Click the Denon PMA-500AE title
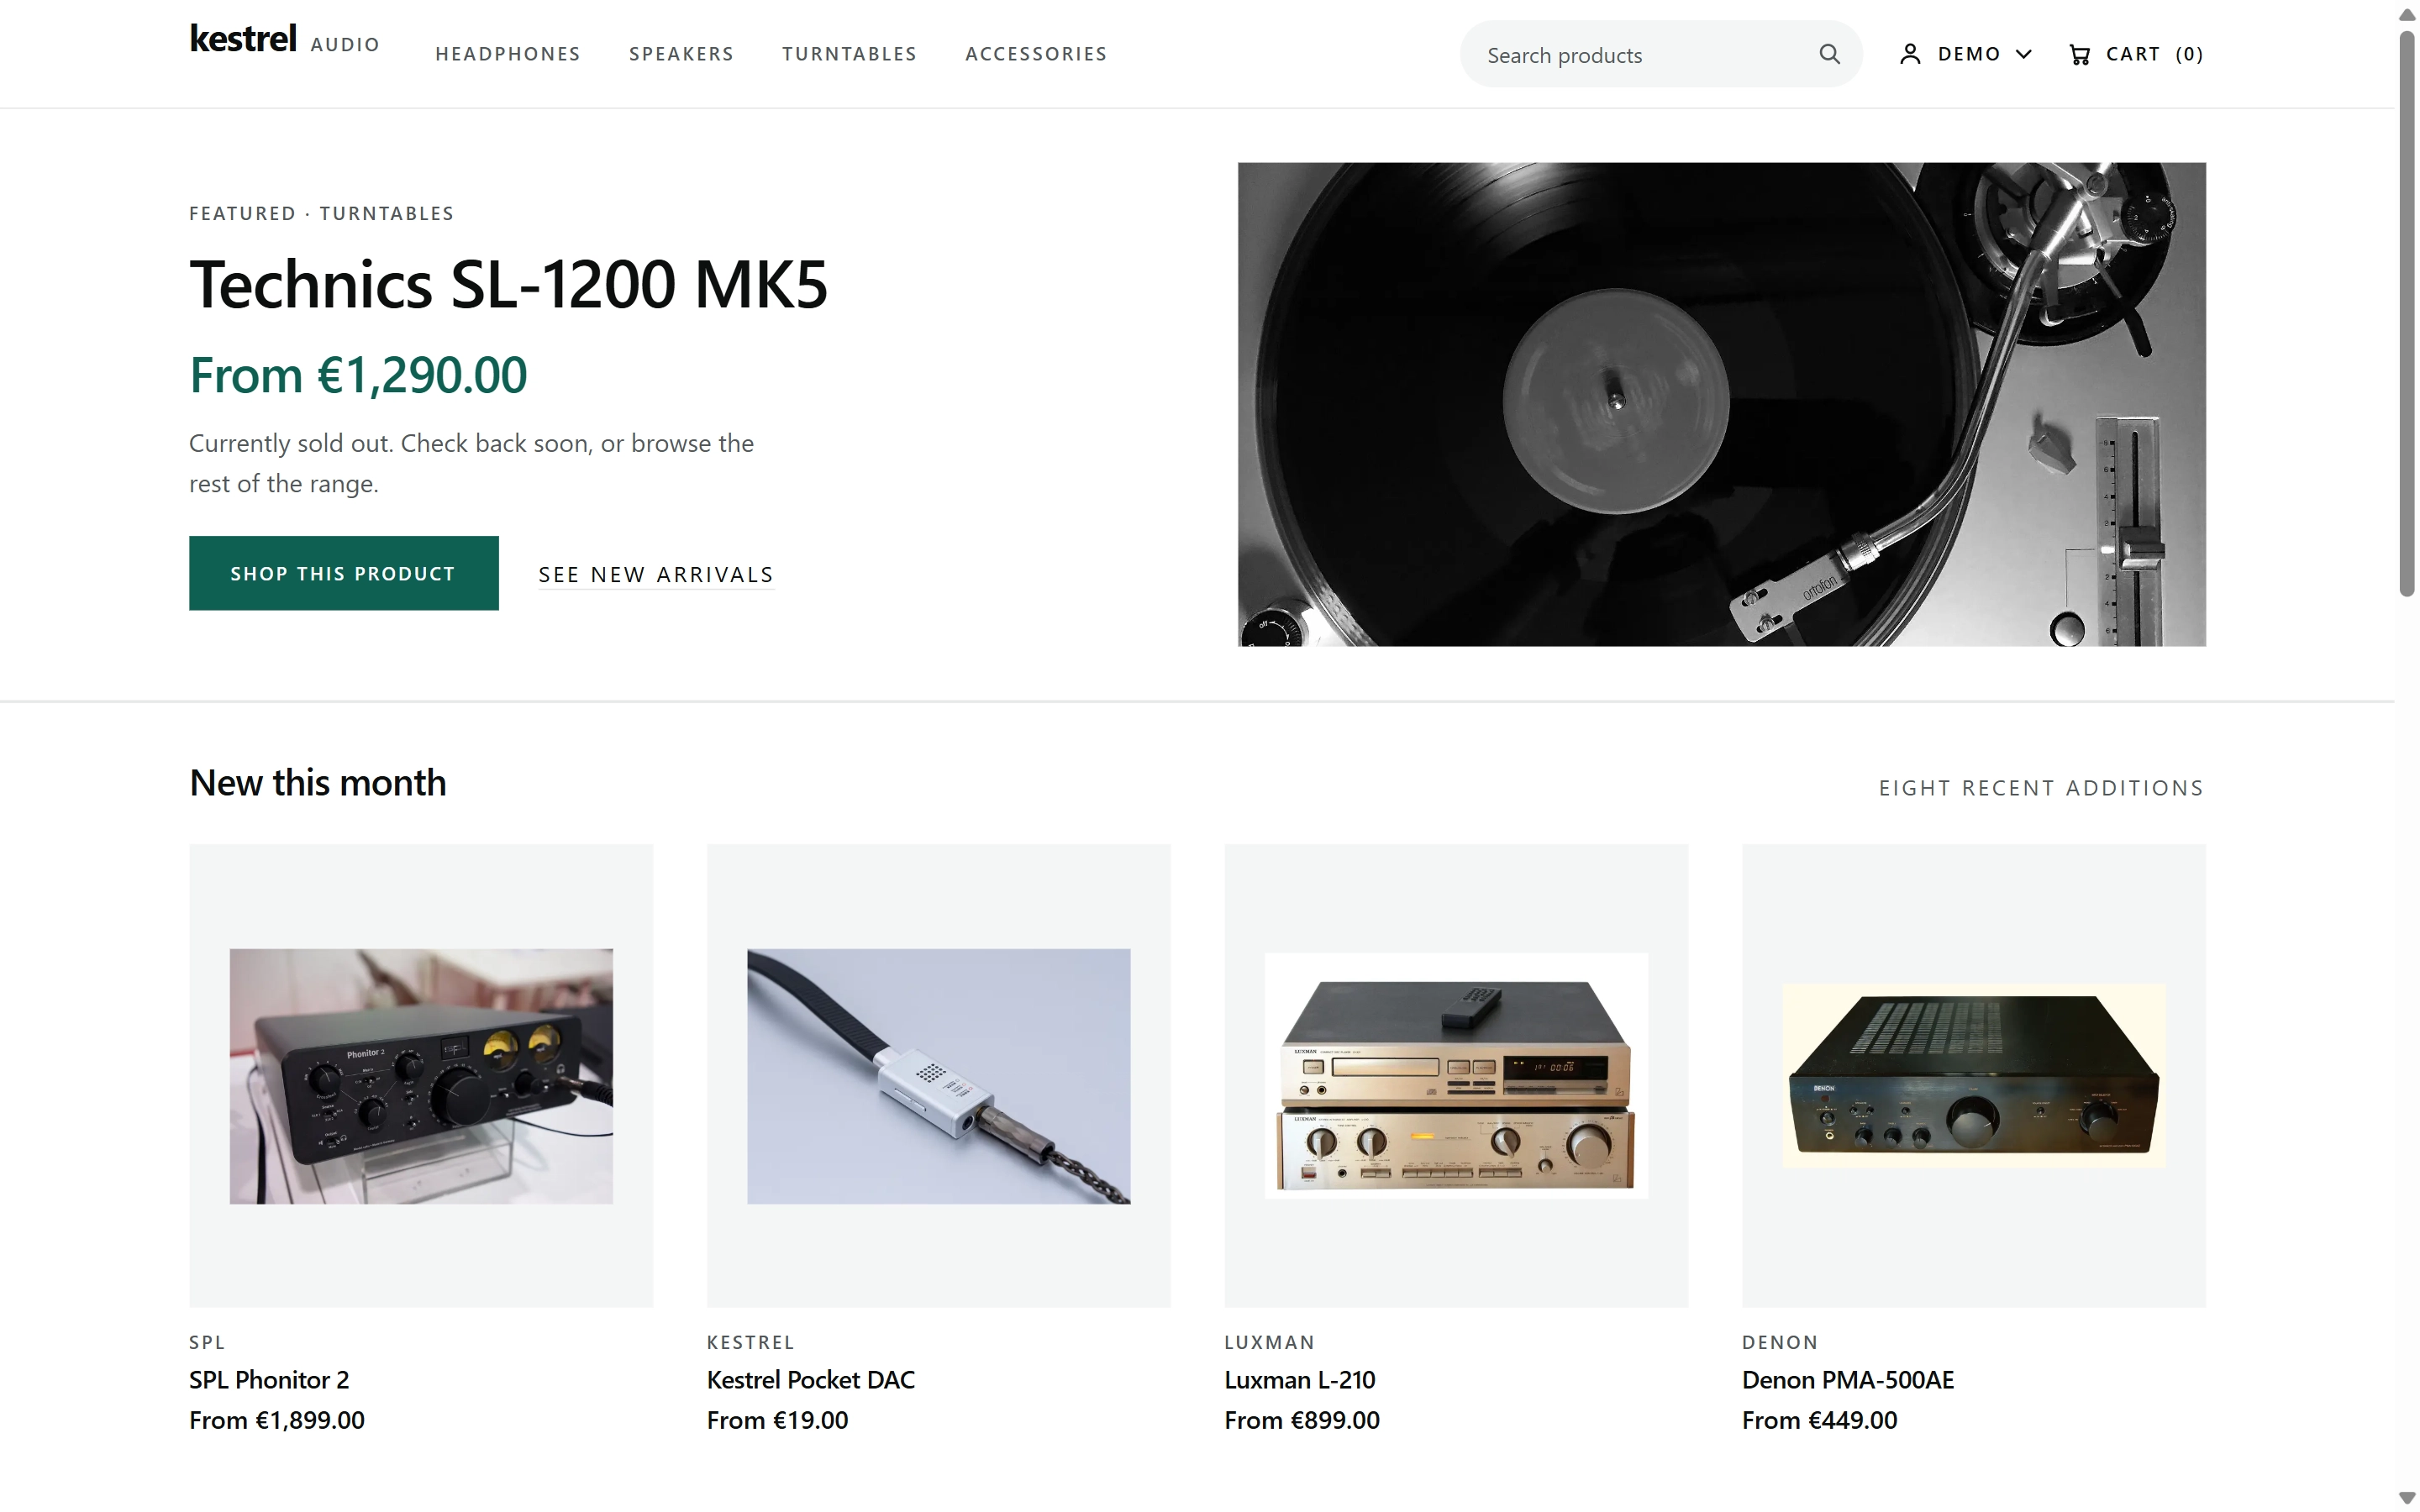 [1848, 1380]
